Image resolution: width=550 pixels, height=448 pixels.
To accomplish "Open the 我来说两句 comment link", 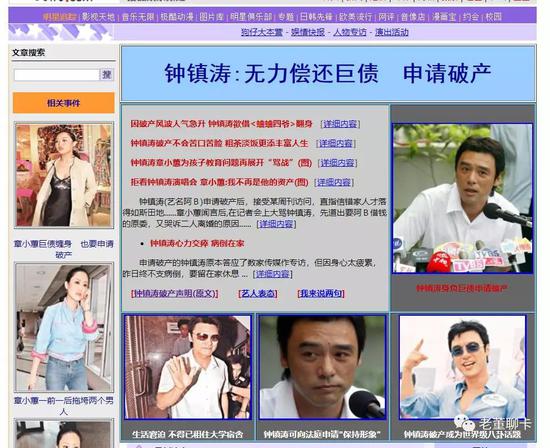I will click(321, 293).
